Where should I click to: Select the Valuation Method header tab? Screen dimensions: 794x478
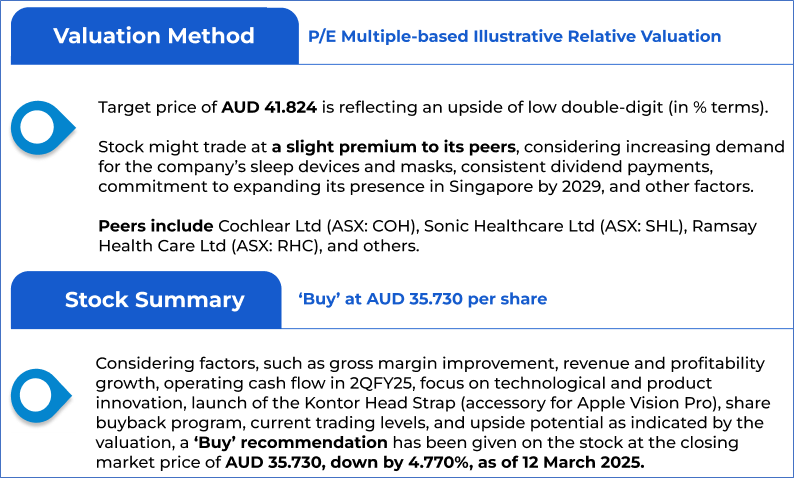point(154,37)
